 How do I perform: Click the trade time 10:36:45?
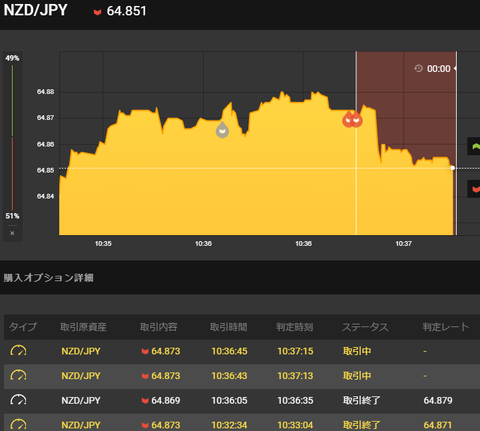[230, 351]
